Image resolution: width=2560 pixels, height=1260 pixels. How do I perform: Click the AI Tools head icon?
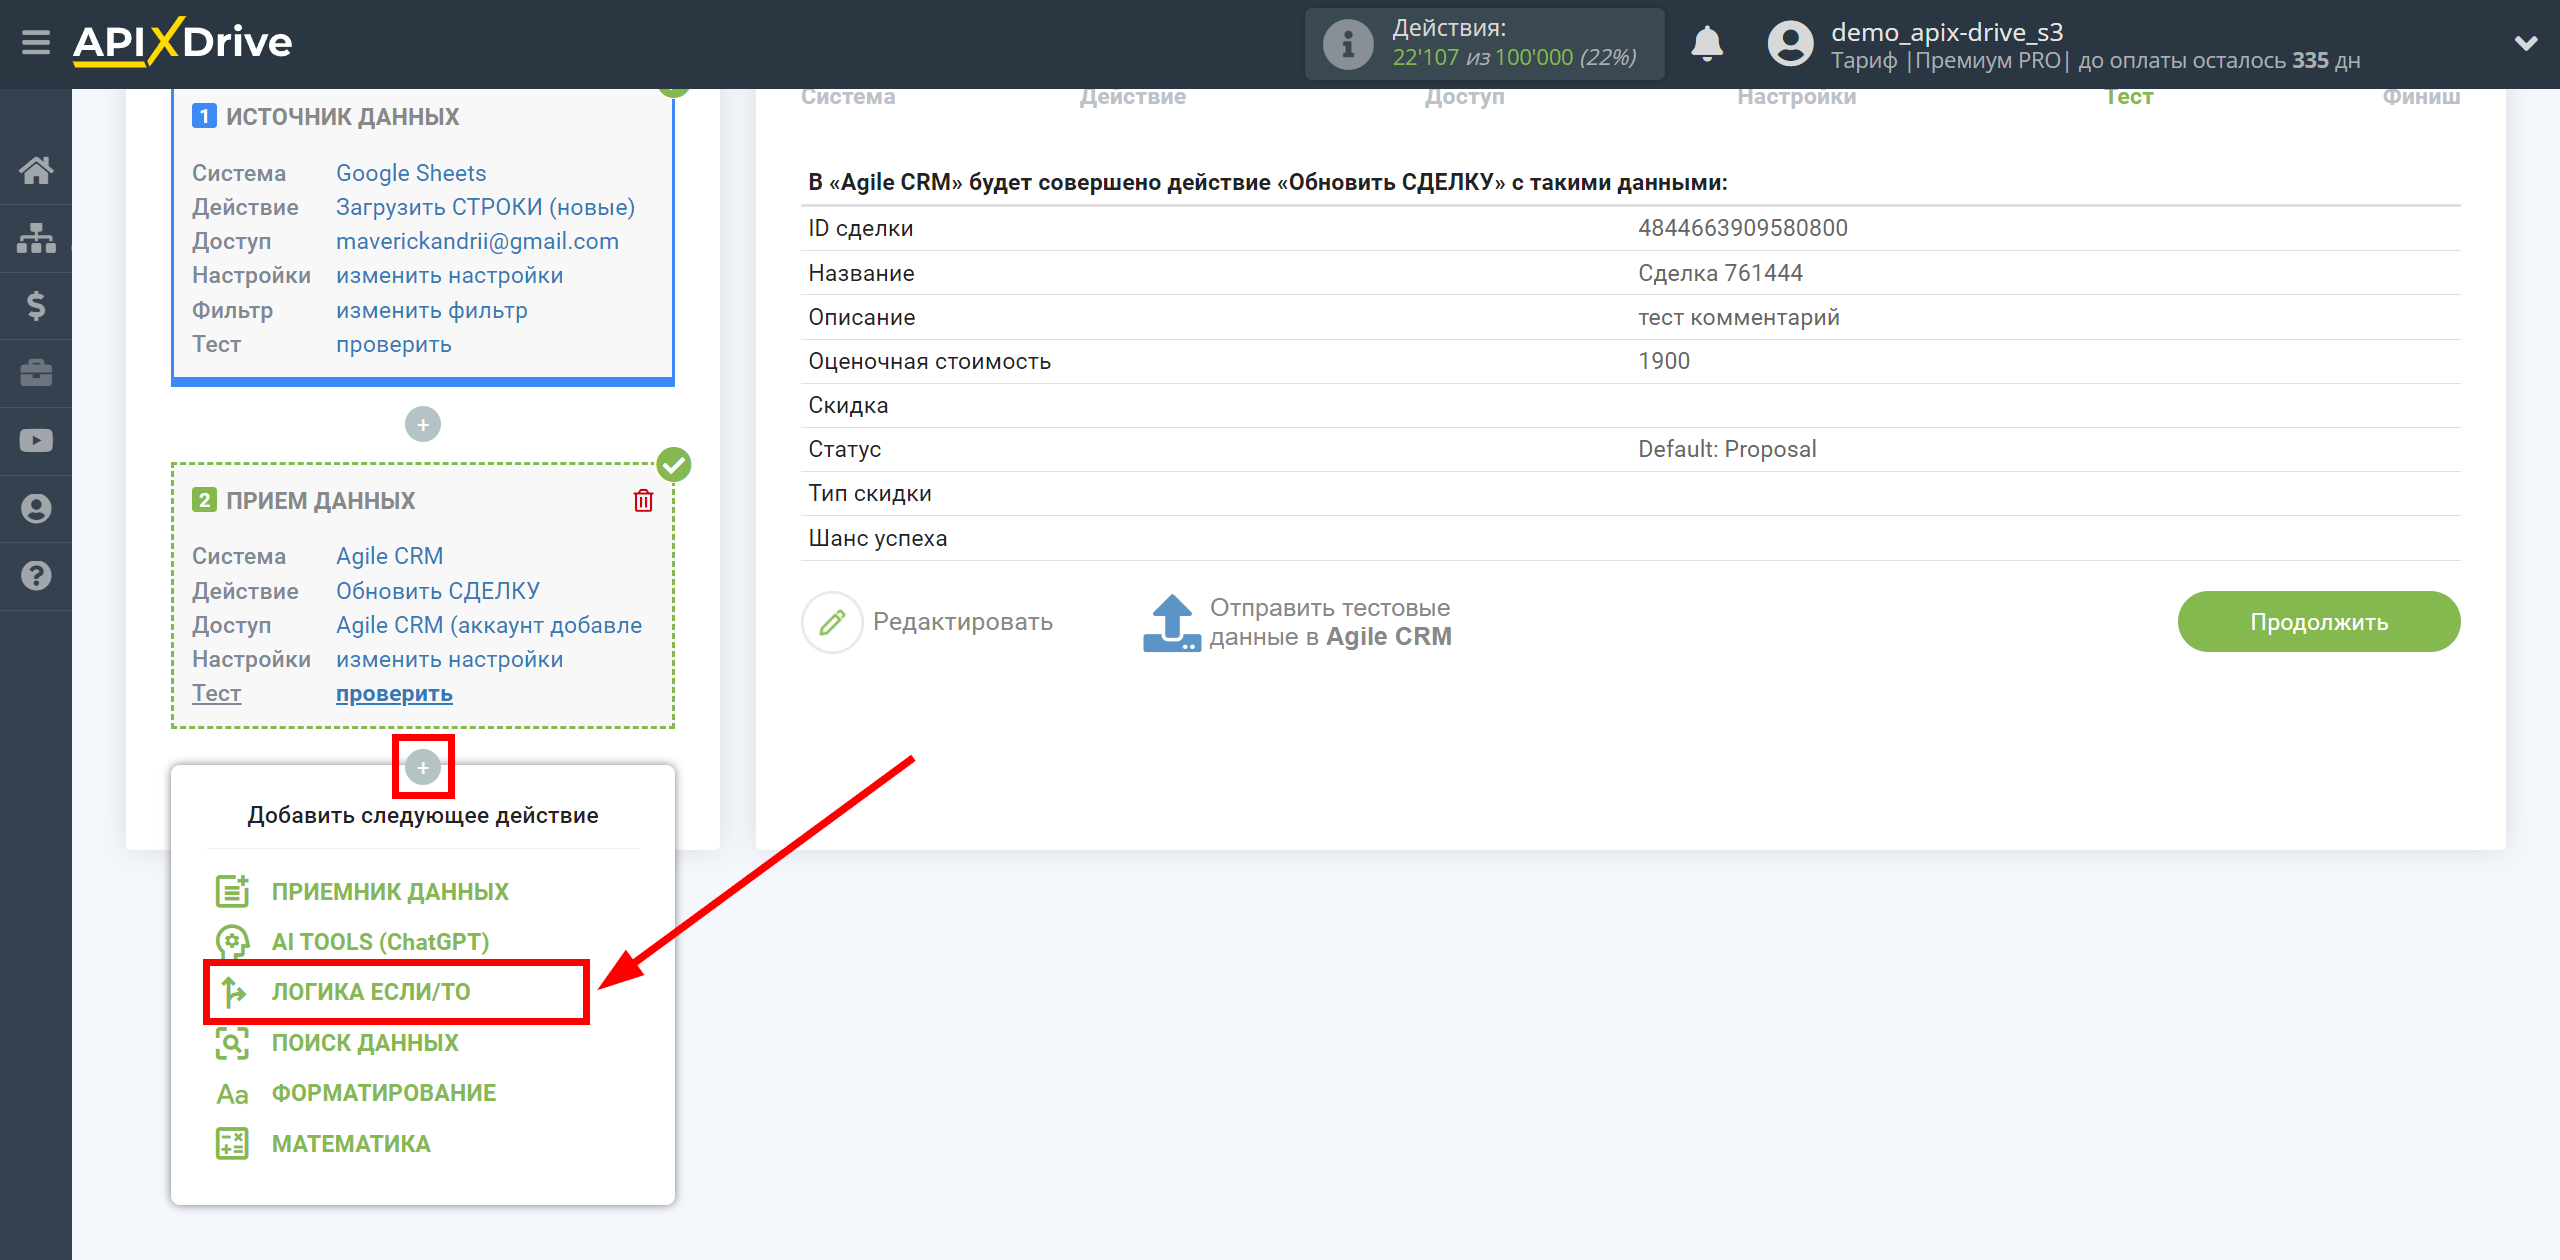coord(232,942)
